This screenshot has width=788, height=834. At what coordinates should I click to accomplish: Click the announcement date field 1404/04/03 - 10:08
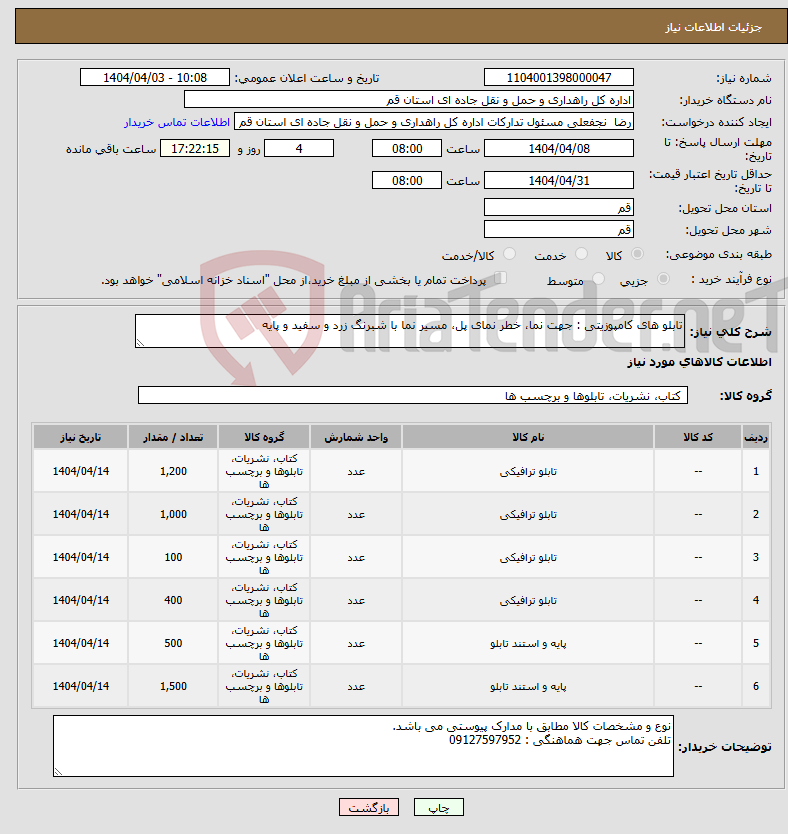(x=155, y=78)
